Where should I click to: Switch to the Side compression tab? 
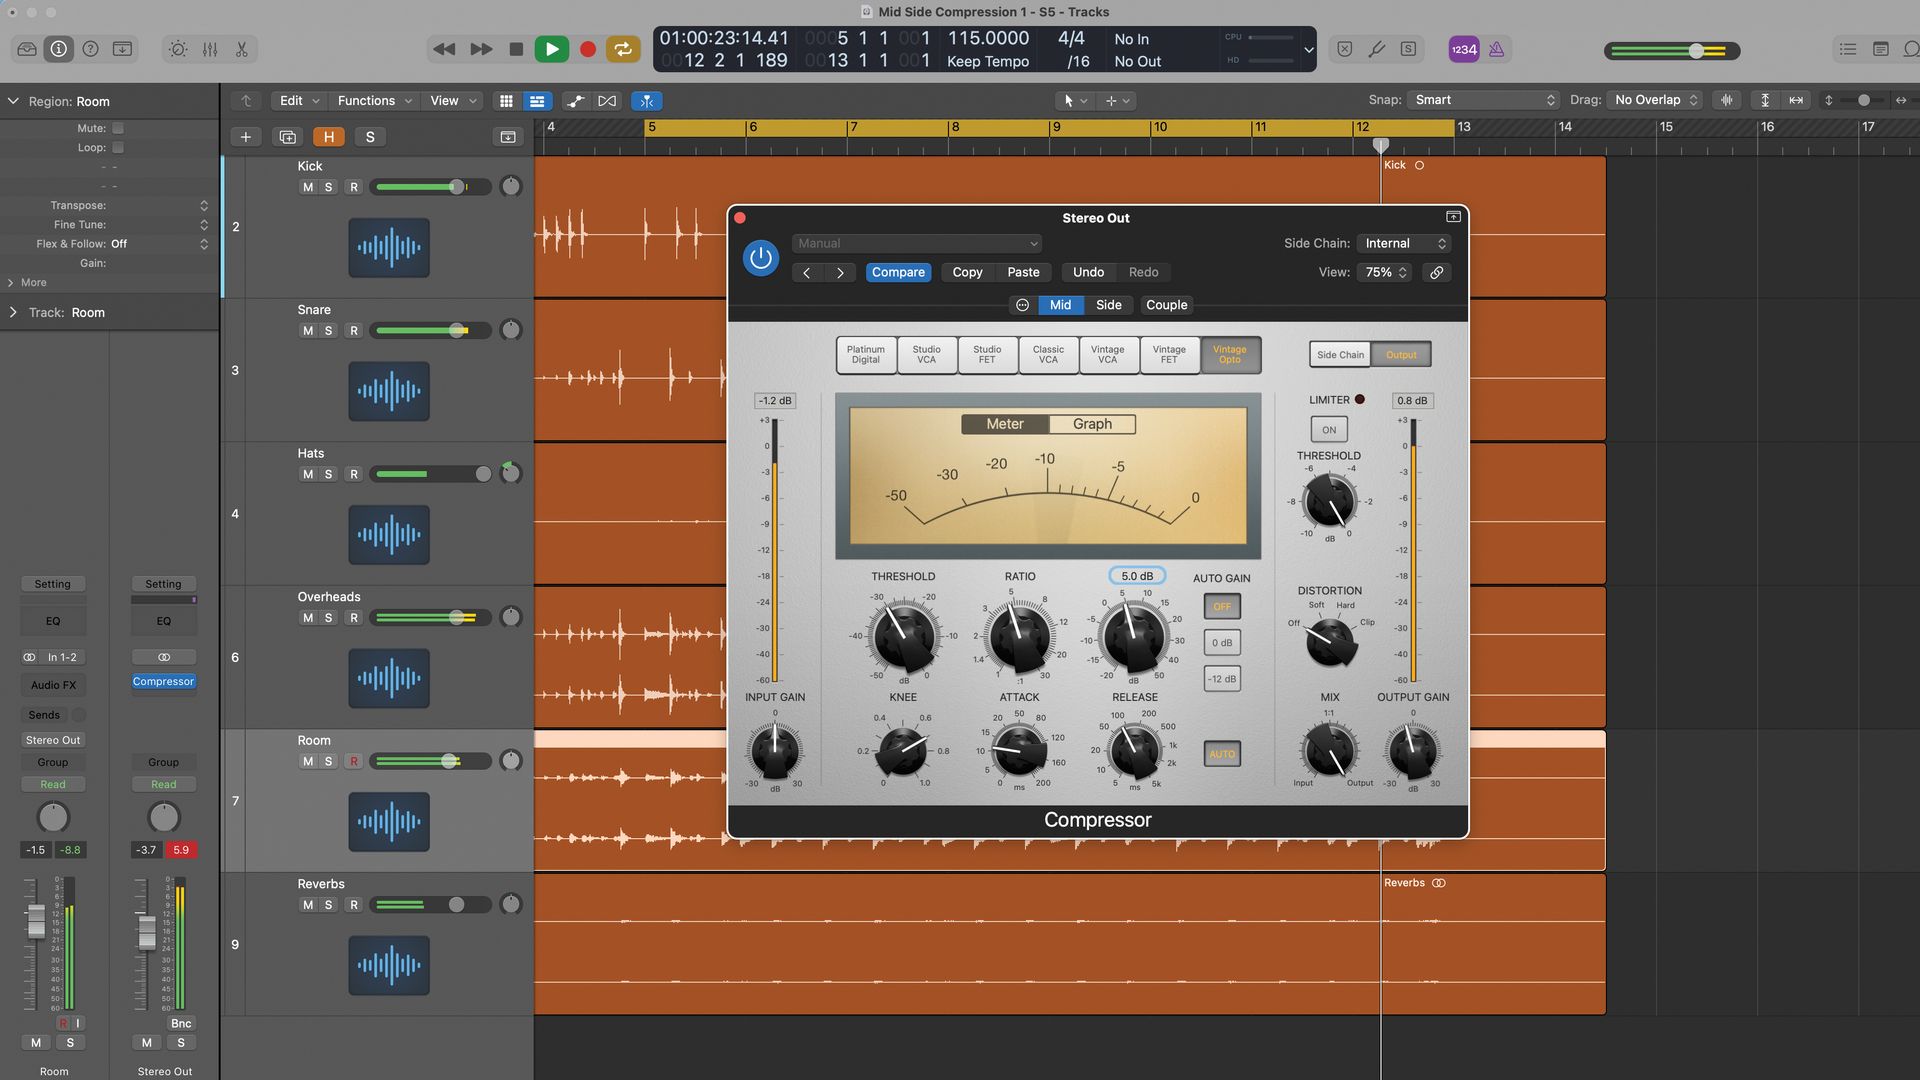point(1108,305)
